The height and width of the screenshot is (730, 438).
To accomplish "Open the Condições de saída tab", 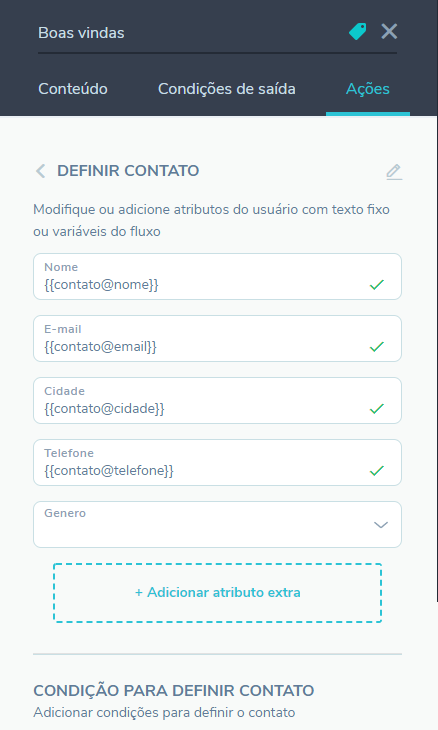I will coord(227,88).
